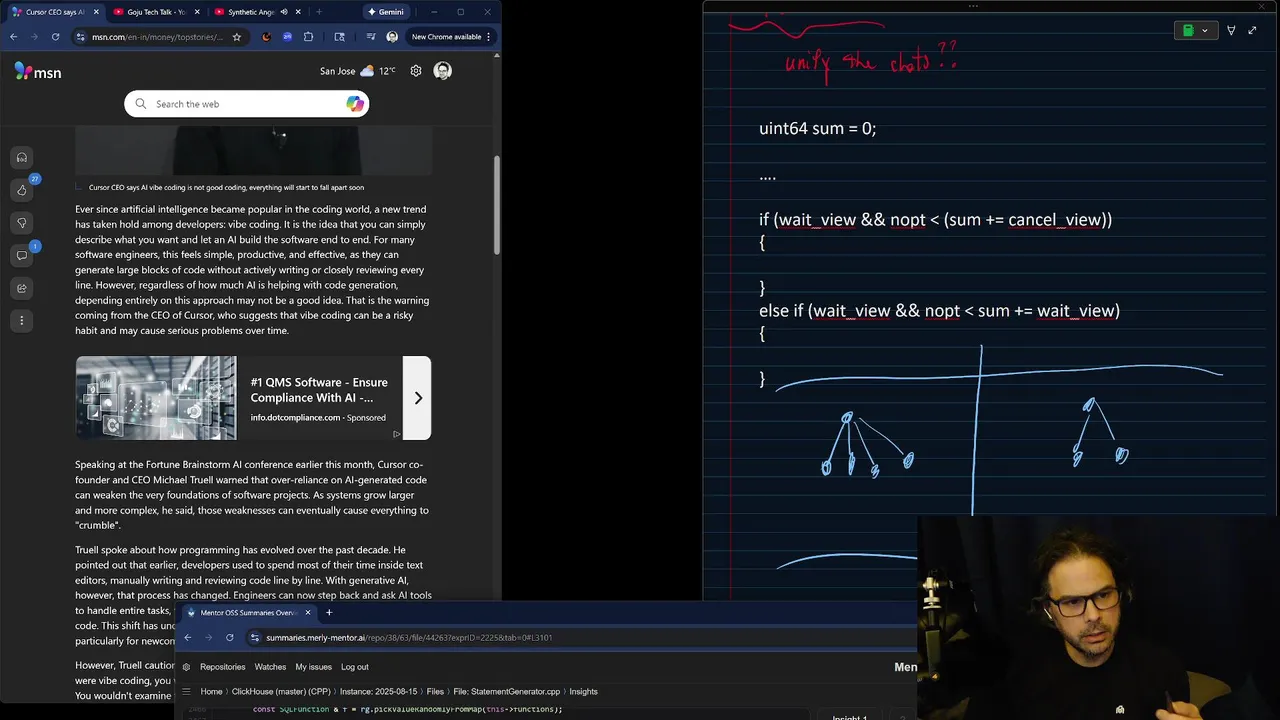Image resolution: width=1280 pixels, height=720 pixels.
Task: Open Watches in Mentor nav
Action: pyautogui.click(x=270, y=667)
